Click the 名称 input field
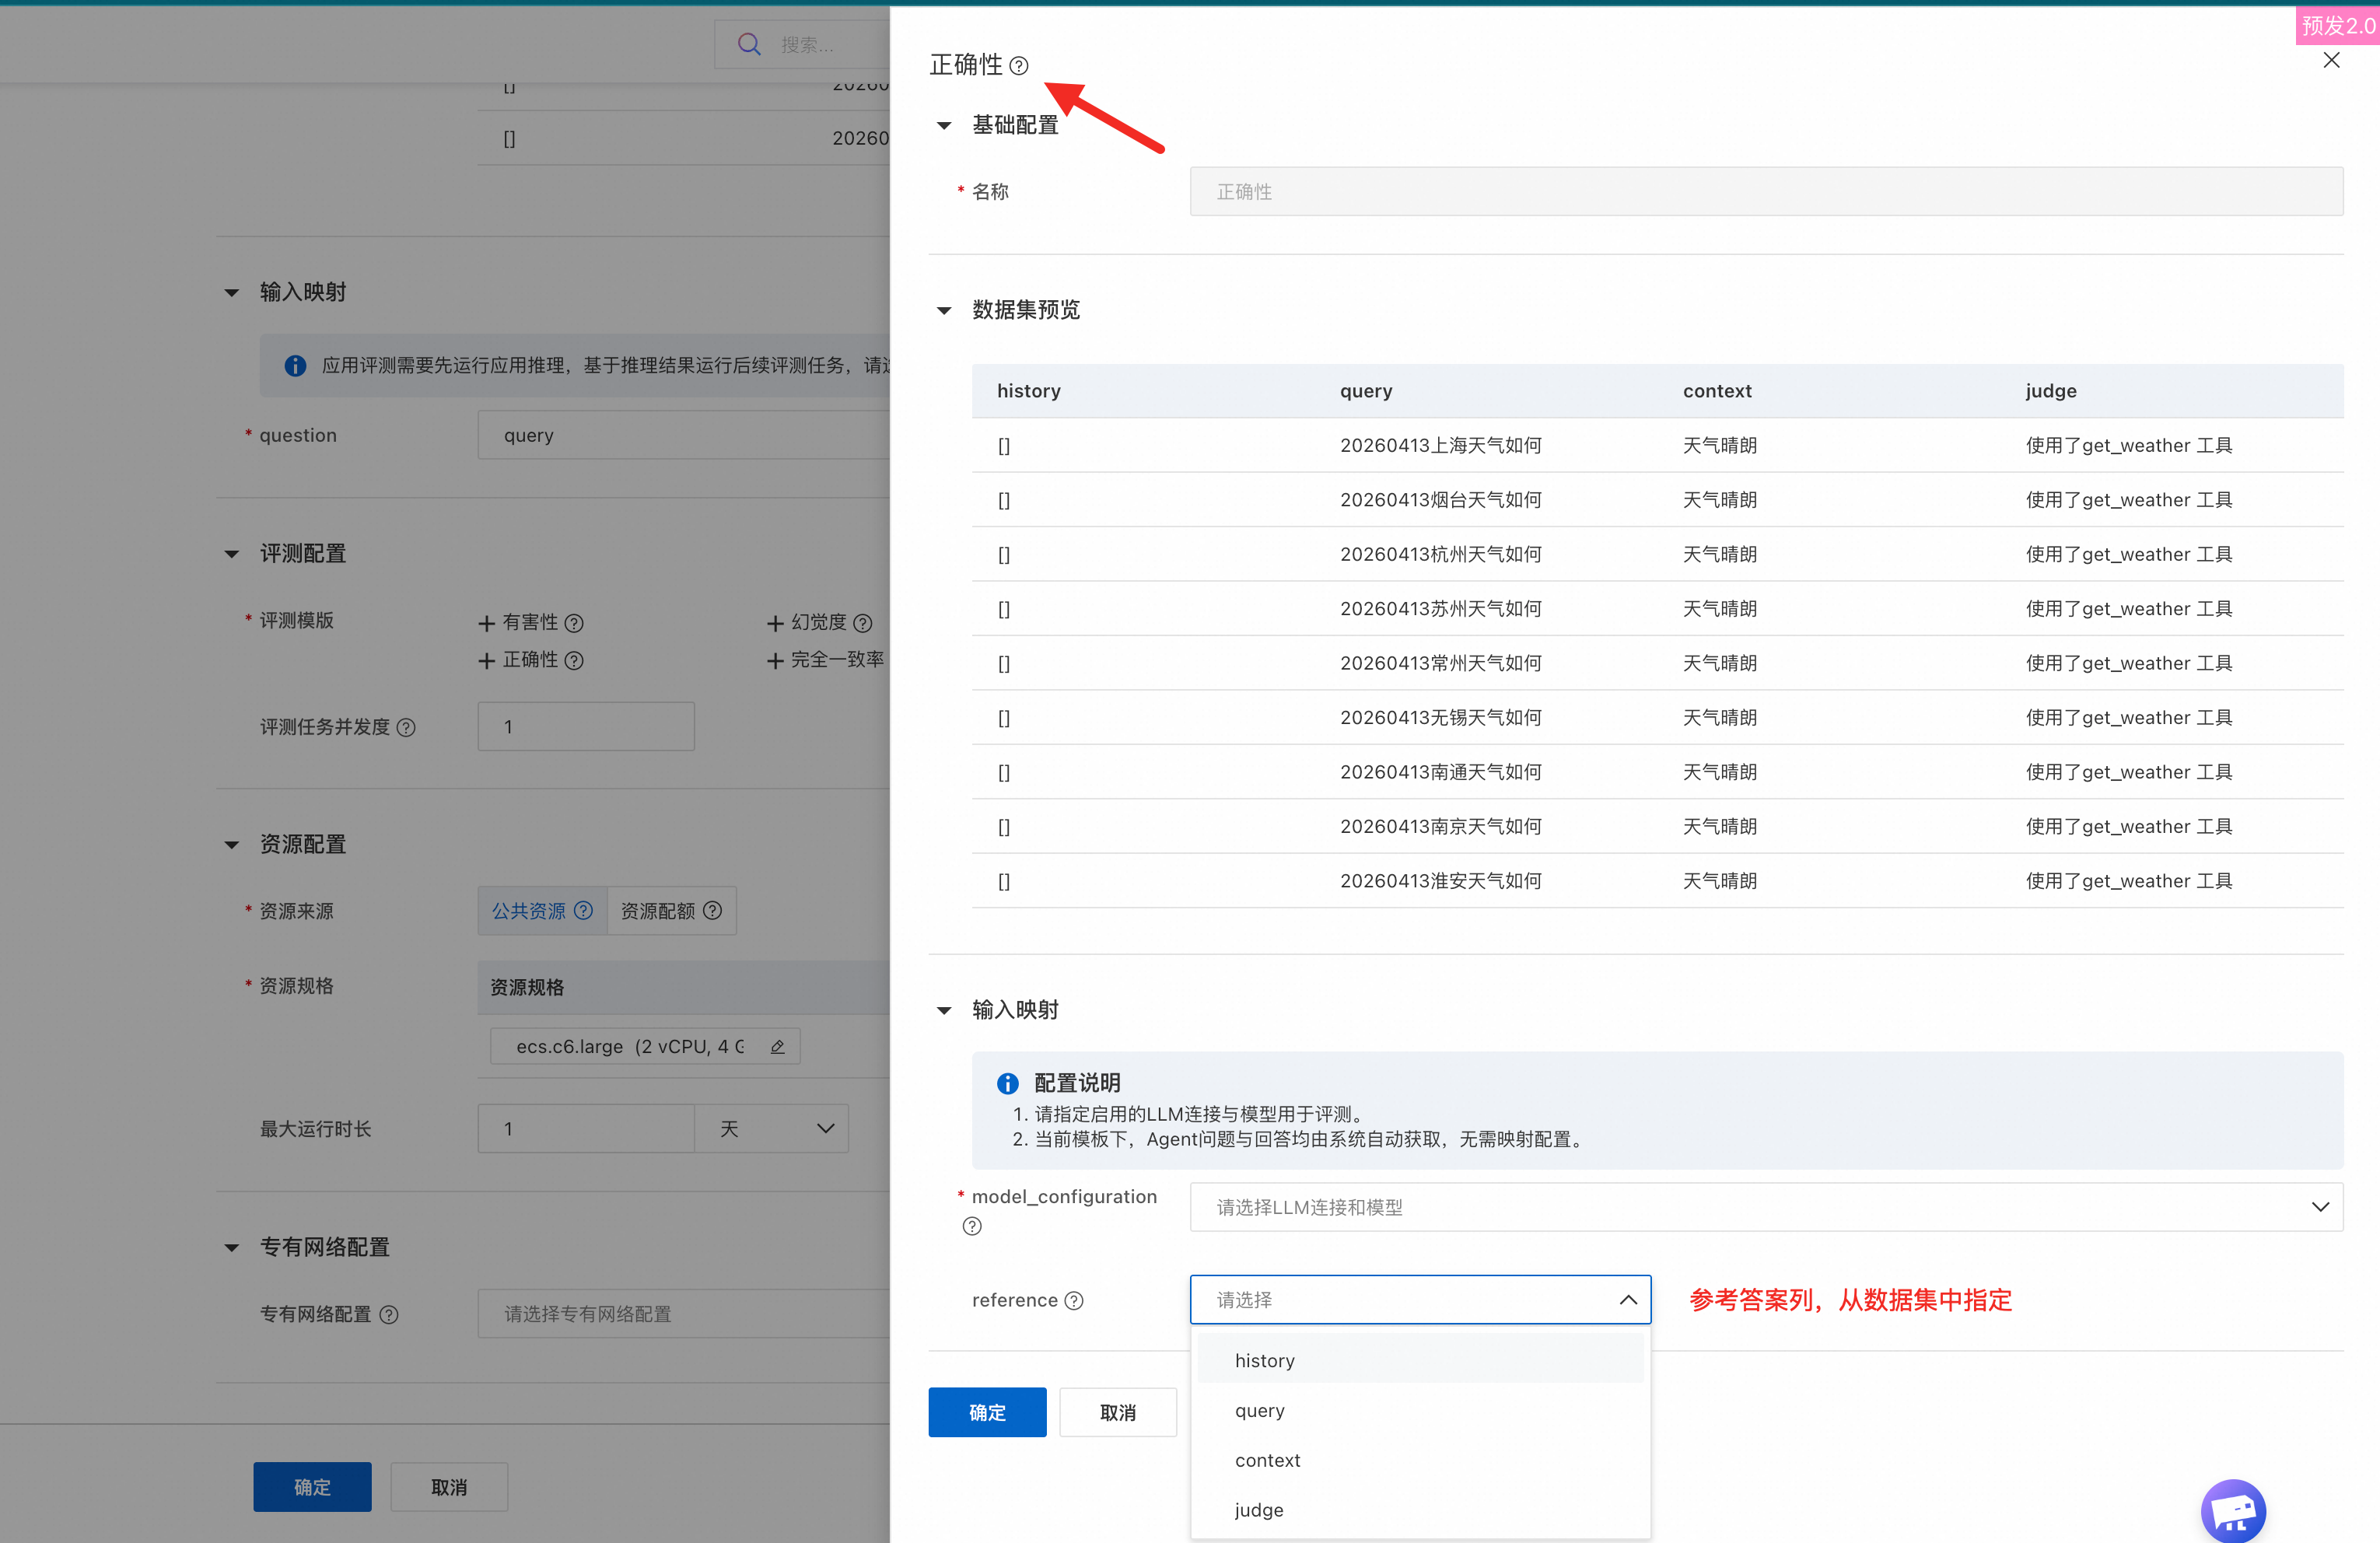This screenshot has width=2380, height=1543. tap(1766, 191)
